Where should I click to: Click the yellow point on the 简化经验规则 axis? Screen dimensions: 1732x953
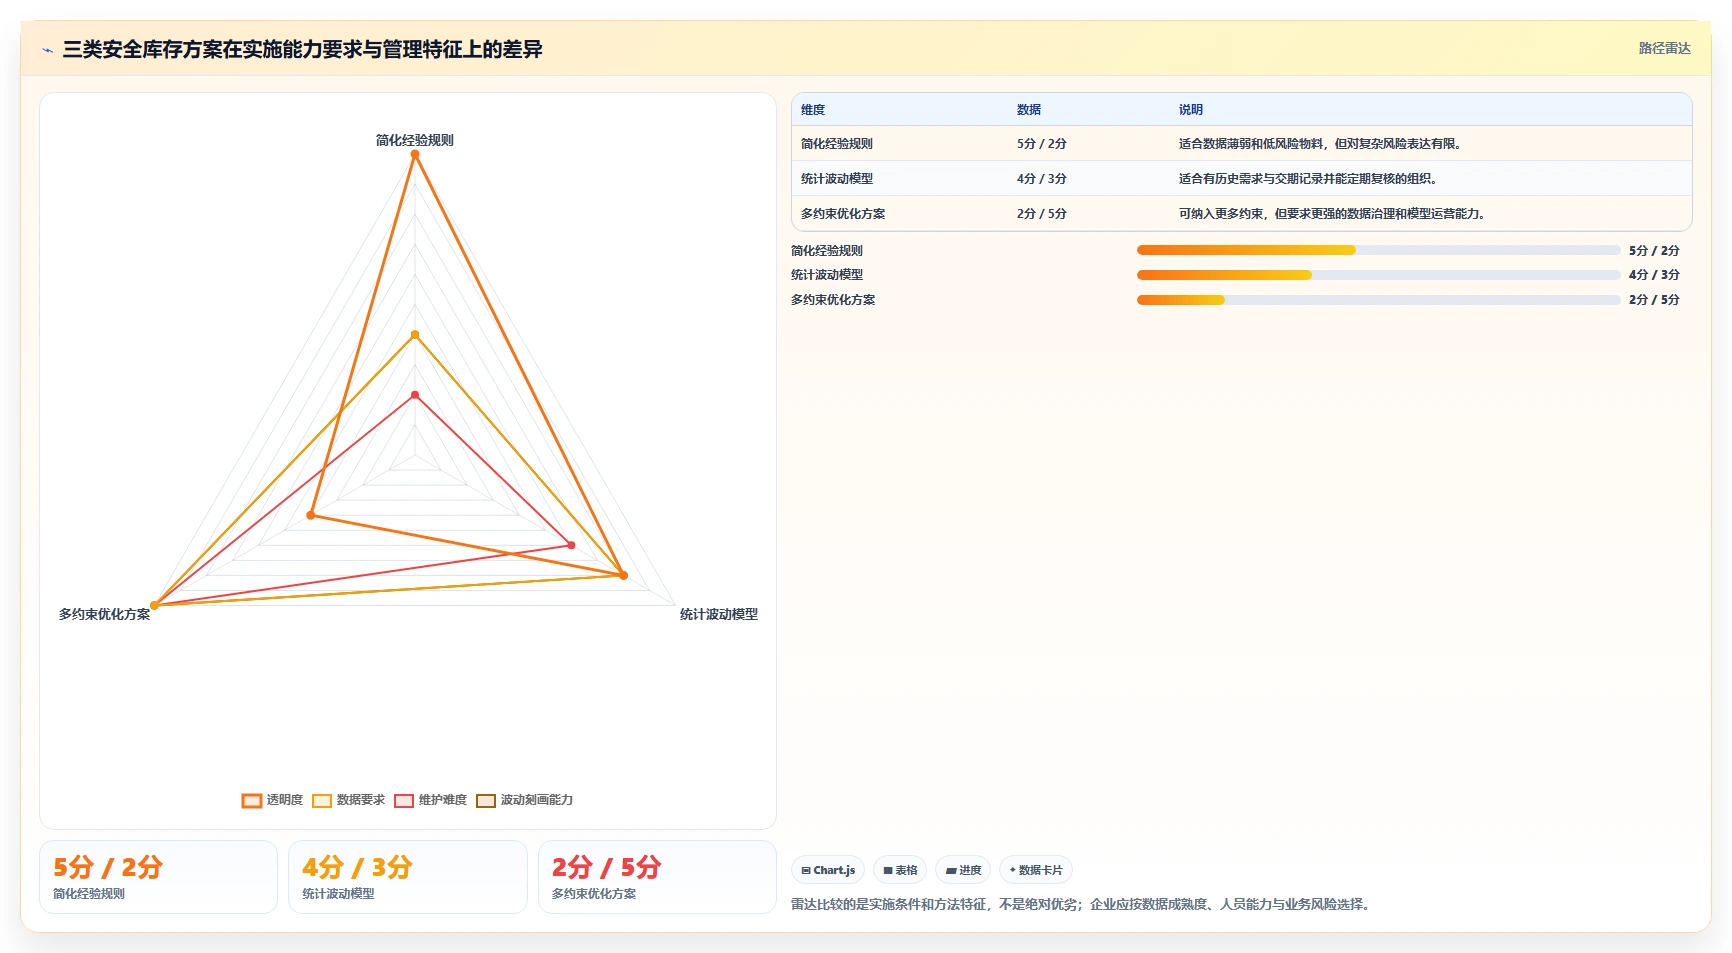tap(415, 335)
